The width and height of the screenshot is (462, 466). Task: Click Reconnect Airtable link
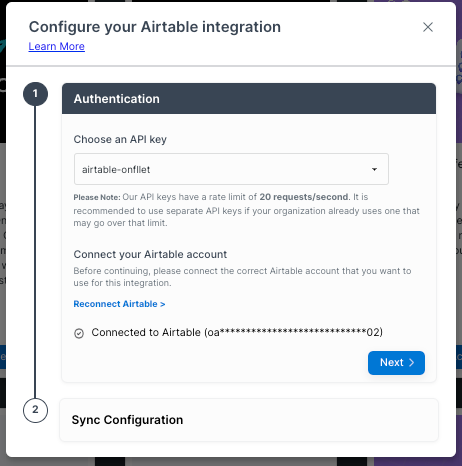(119, 304)
